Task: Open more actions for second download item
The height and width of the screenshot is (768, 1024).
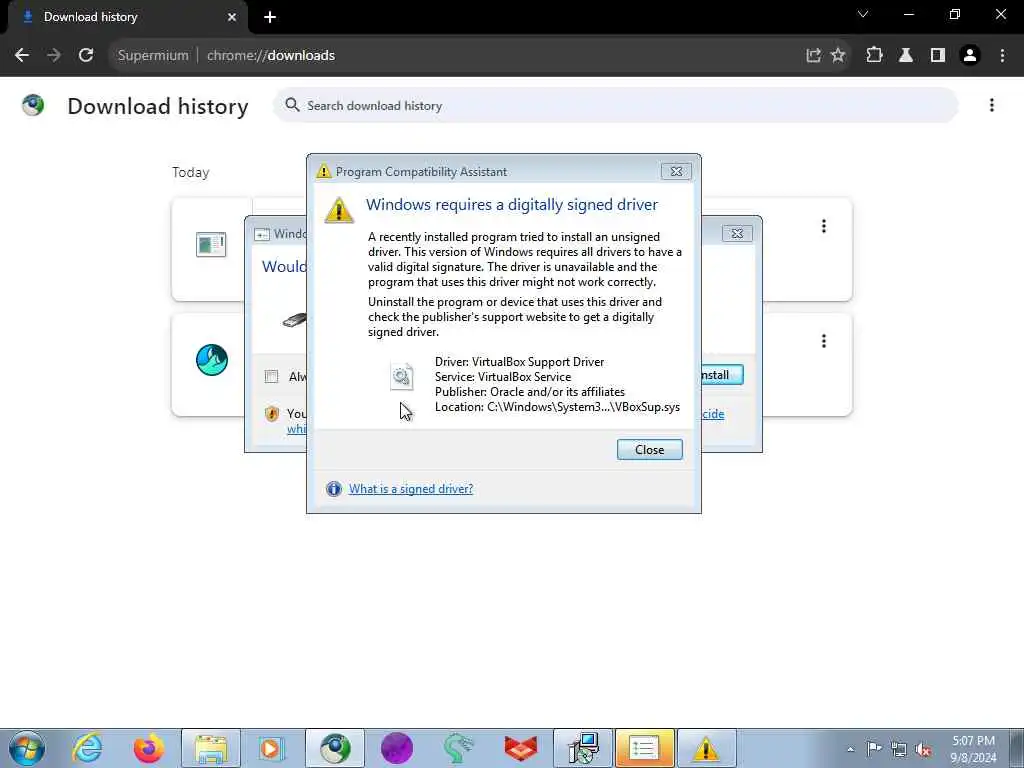Action: [x=824, y=341]
